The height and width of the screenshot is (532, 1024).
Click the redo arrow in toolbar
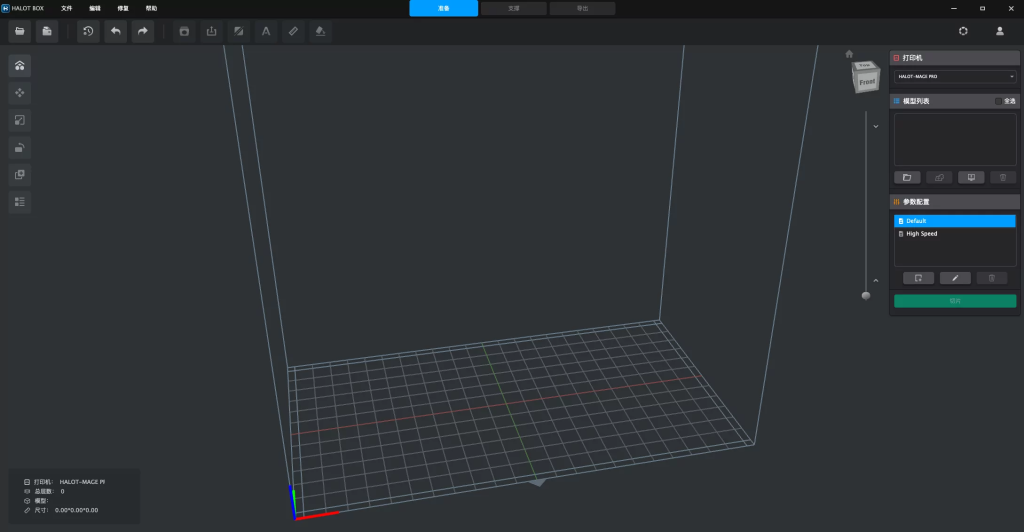click(x=143, y=31)
